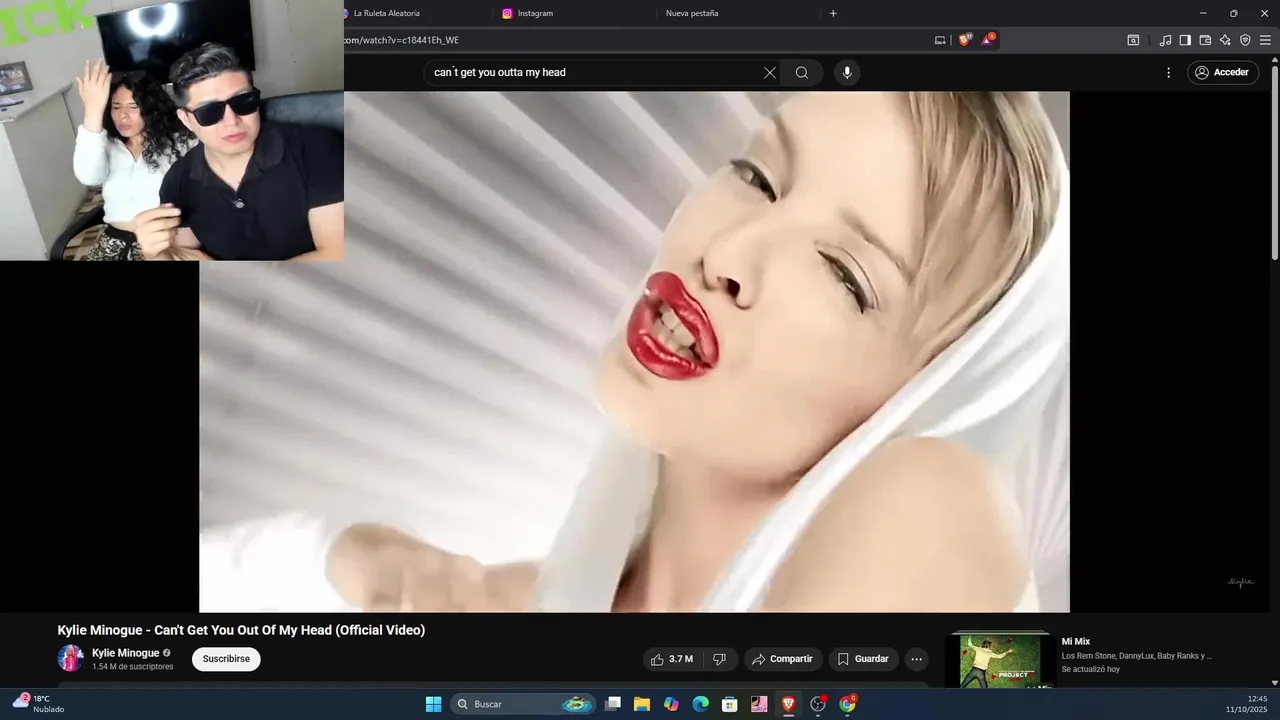Open more actions menu beside Guardar

[916, 659]
